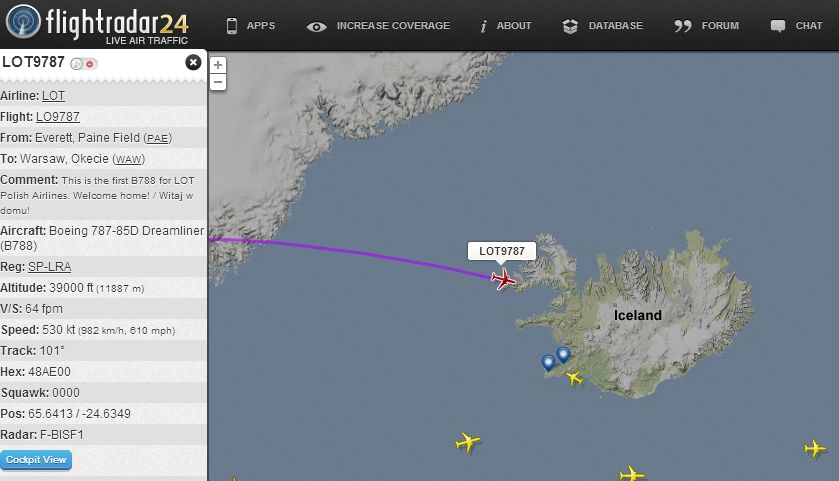
Task: Click the left blue airport pin near Iceland
Action: tap(548, 363)
